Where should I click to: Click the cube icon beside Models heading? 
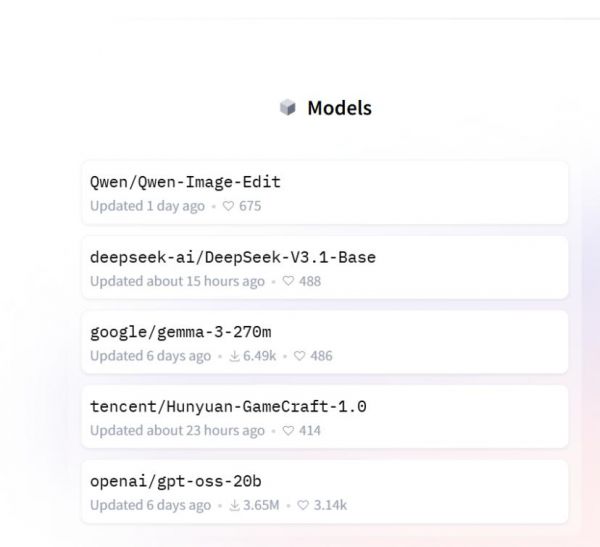(x=288, y=108)
